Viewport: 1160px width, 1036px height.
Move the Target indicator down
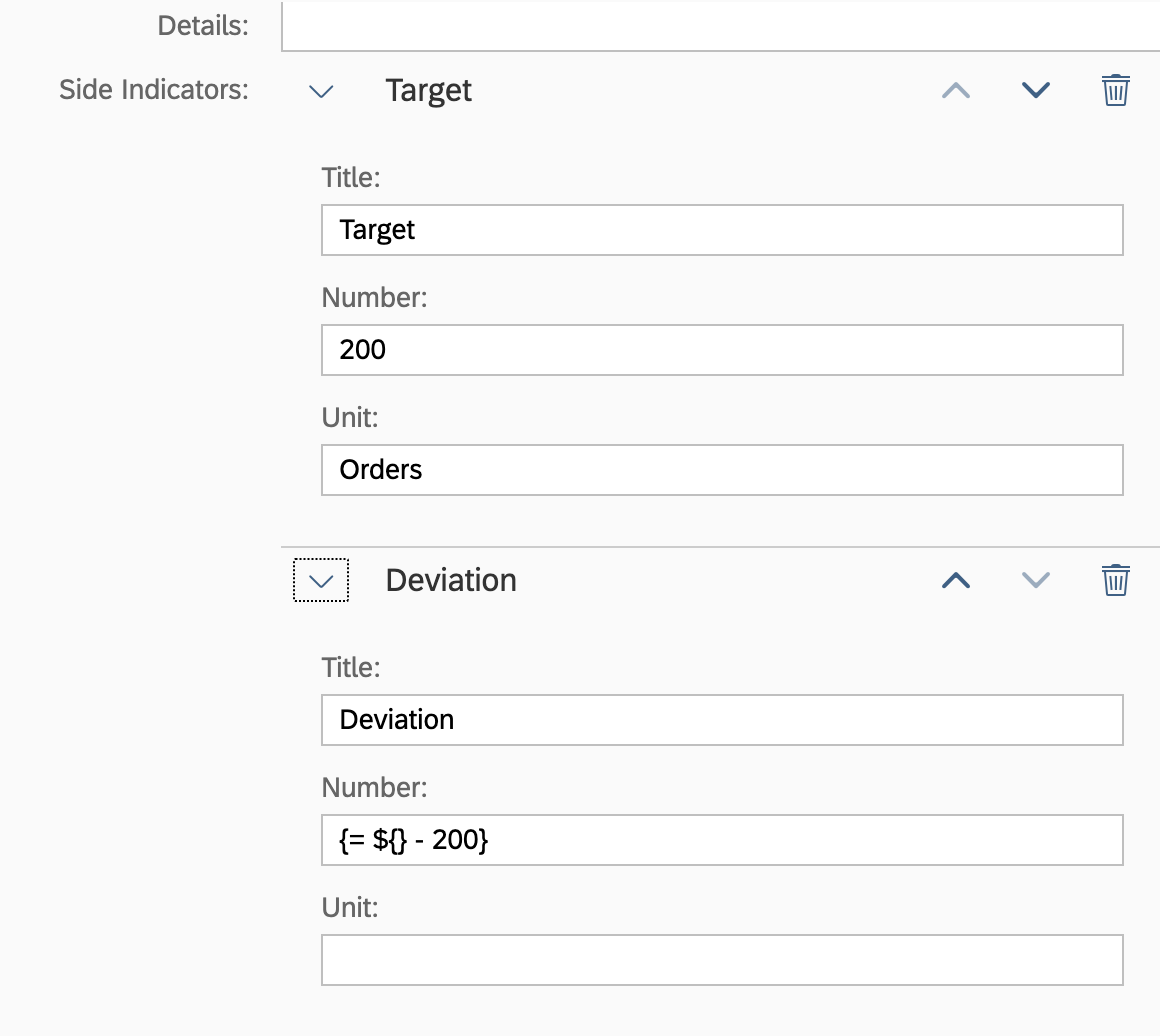pos(1035,89)
